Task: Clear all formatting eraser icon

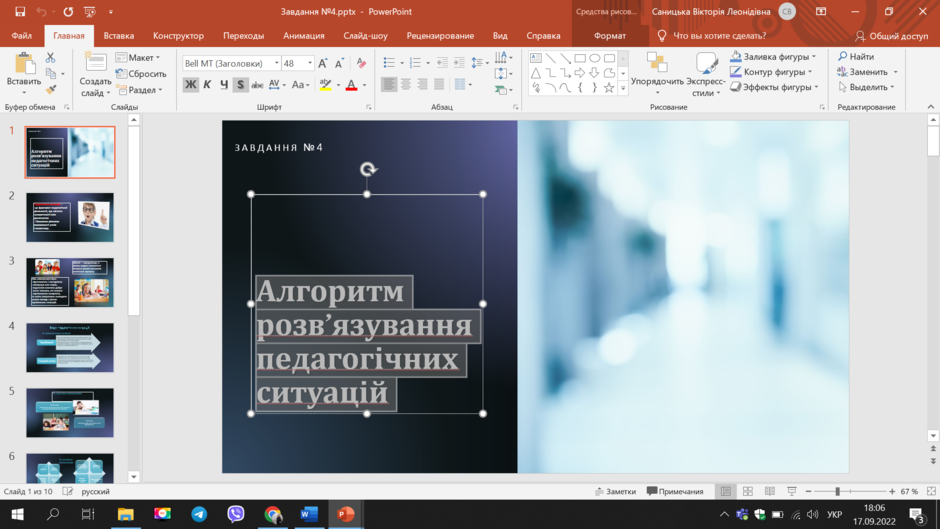Action: (x=361, y=63)
